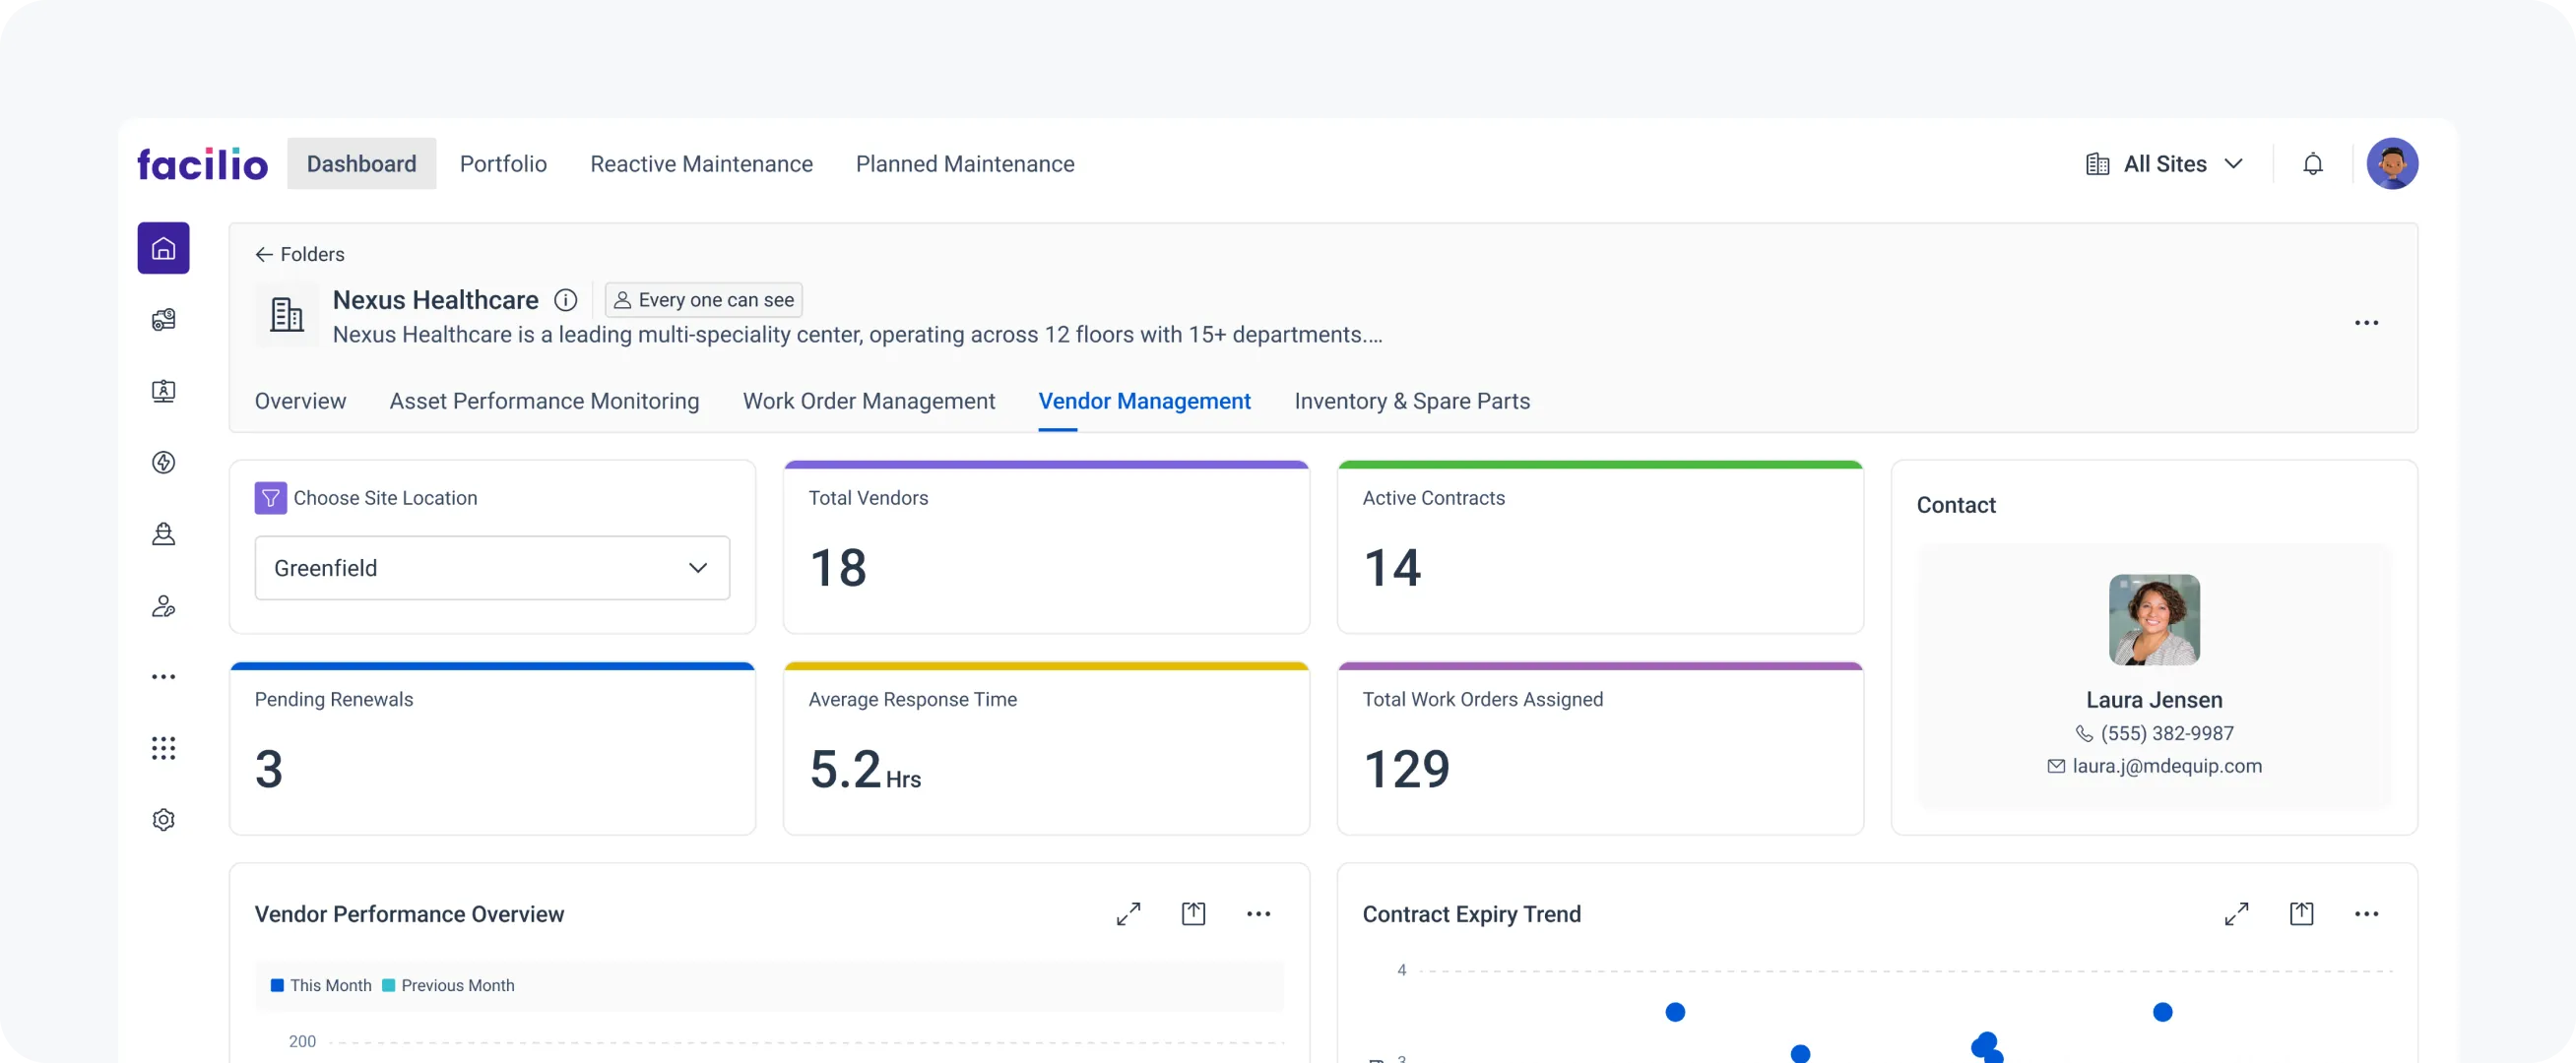Open the Greenfield site location dropdown
This screenshot has width=2576, height=1063.
coord(492,568)
